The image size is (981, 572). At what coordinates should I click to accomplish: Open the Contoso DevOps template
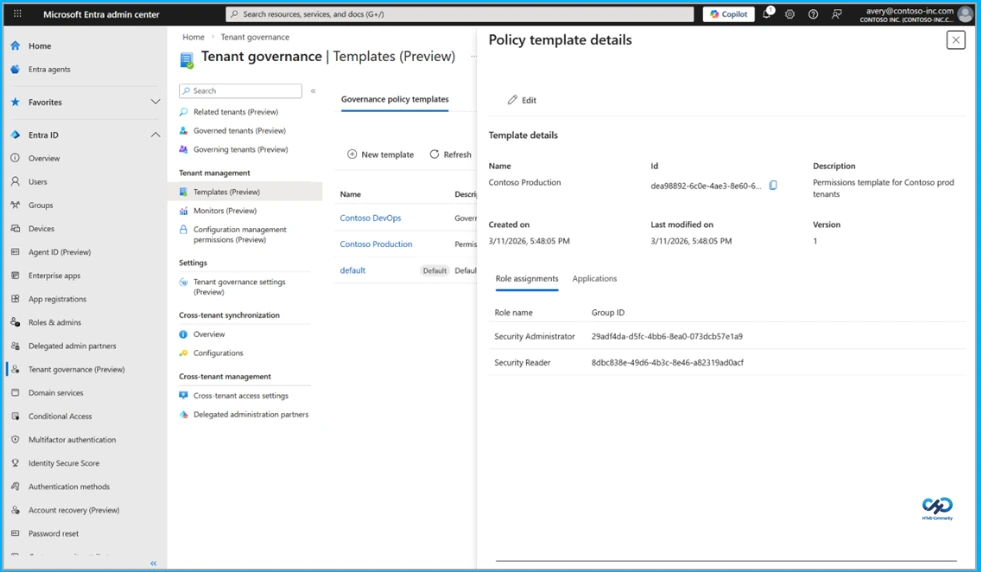pyautogui.click(x=370, y=218)
